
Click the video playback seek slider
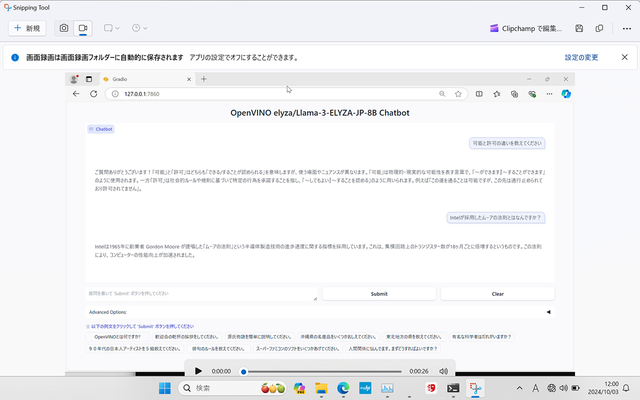[x=320, y=371]
